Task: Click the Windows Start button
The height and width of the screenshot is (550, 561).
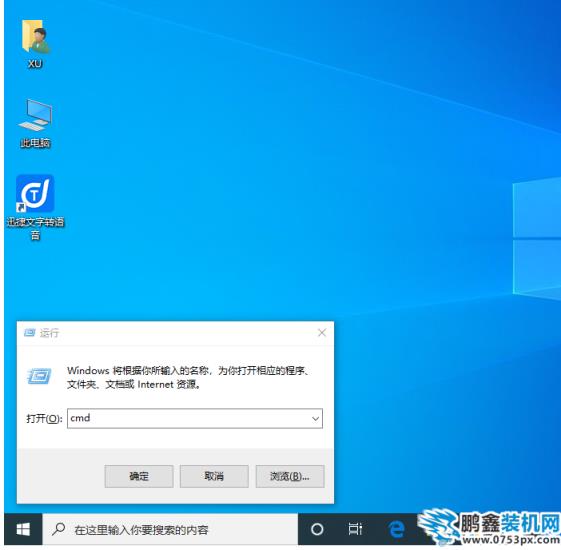Action: 23,529
